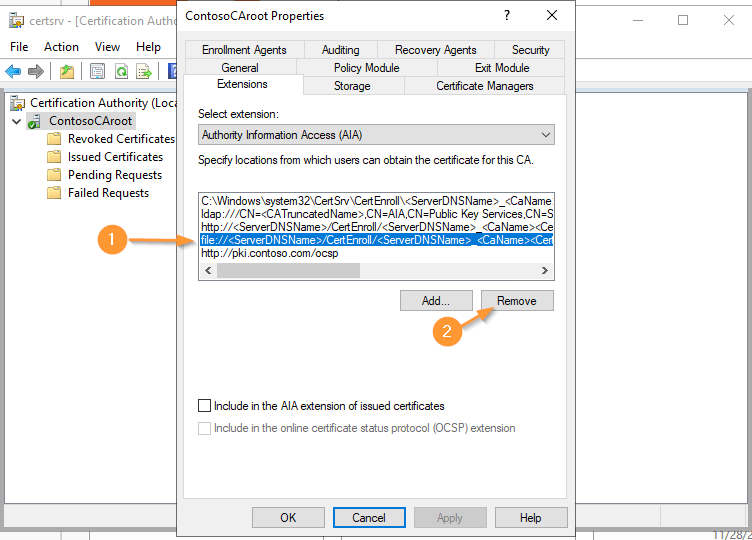
Task: Click the Refresh toolbar icon
Action: pos(121,72)
